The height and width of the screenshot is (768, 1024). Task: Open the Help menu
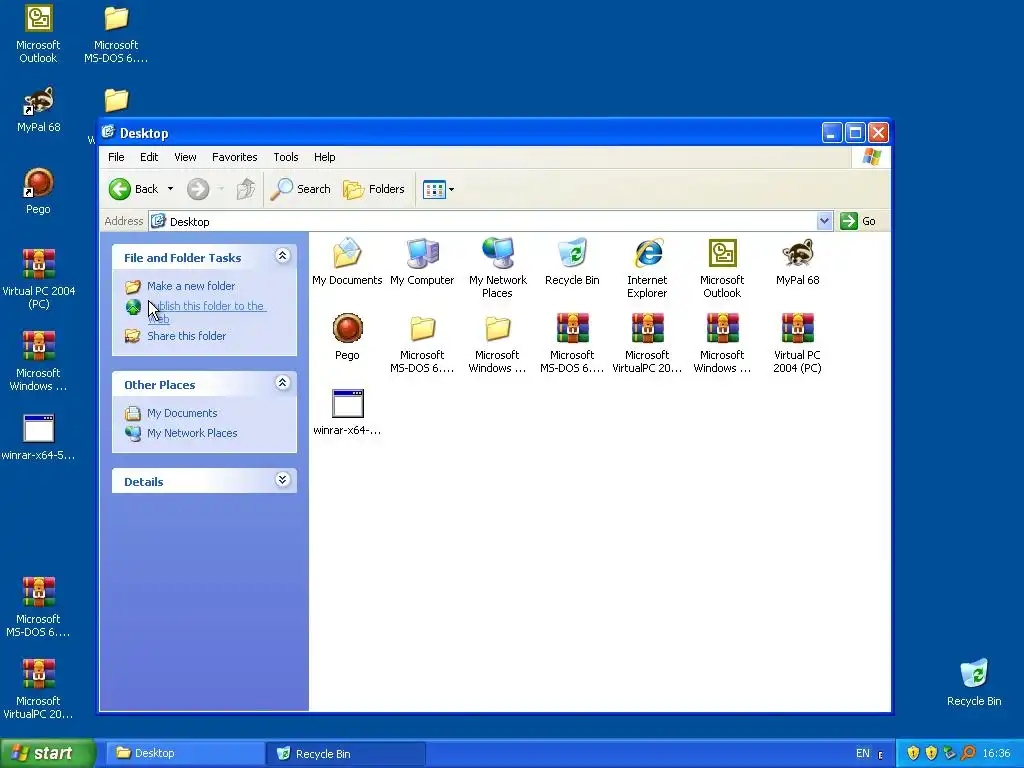[324, 157]
